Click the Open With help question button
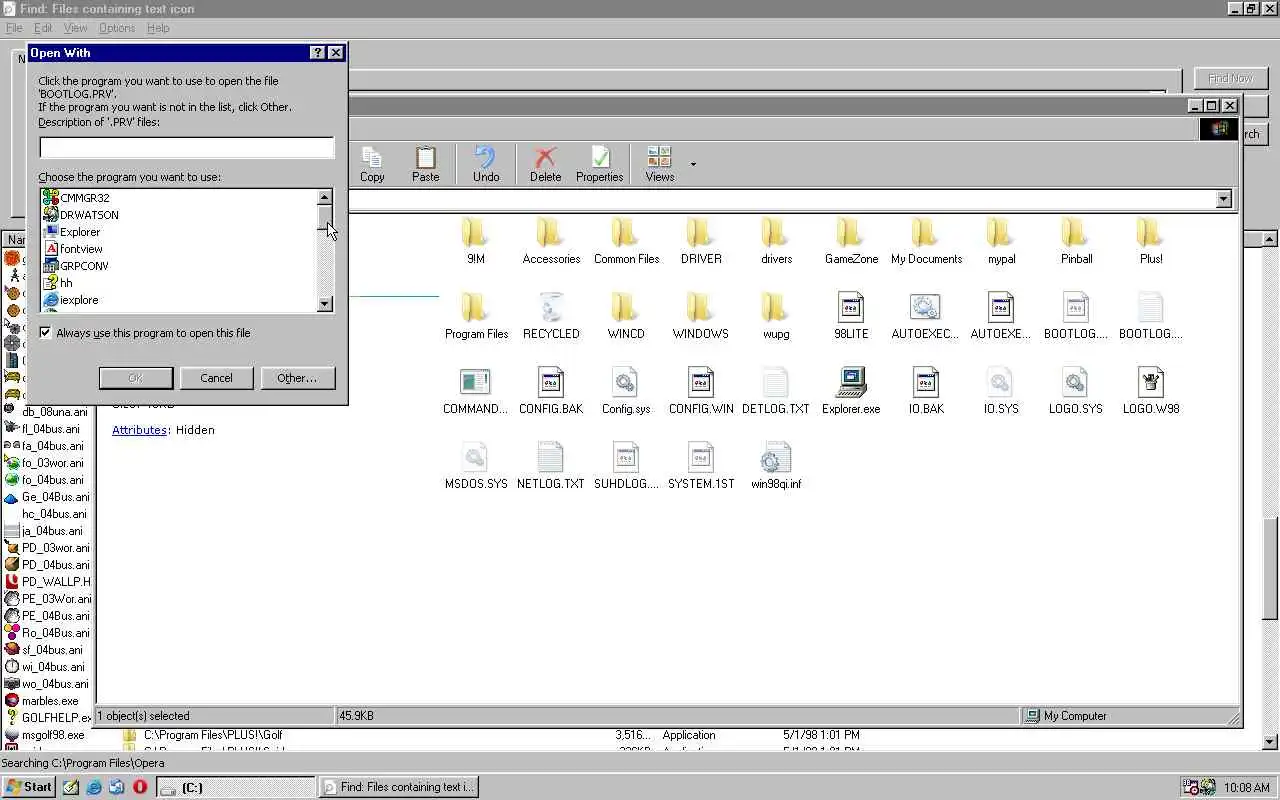1280x800 pixels. click(x=318, y=53)
